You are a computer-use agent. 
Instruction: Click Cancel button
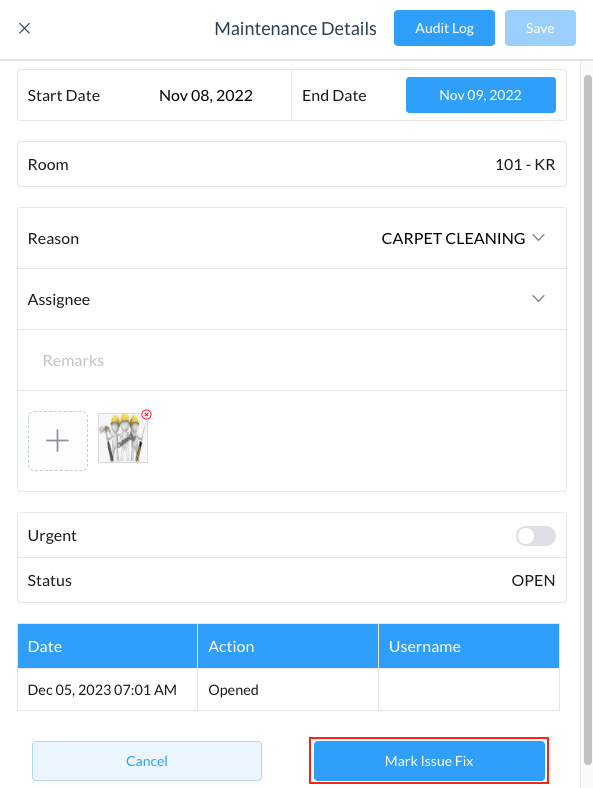(x=147, y=761)
